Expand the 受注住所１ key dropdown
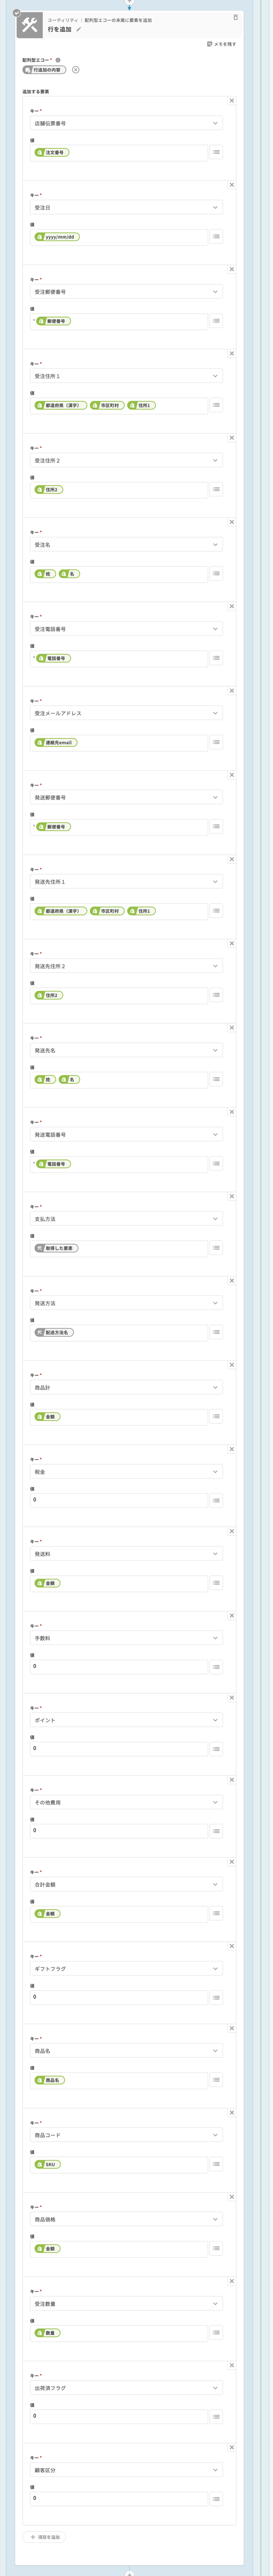Viewport: 273px width, 2576px height. (126, 376)
